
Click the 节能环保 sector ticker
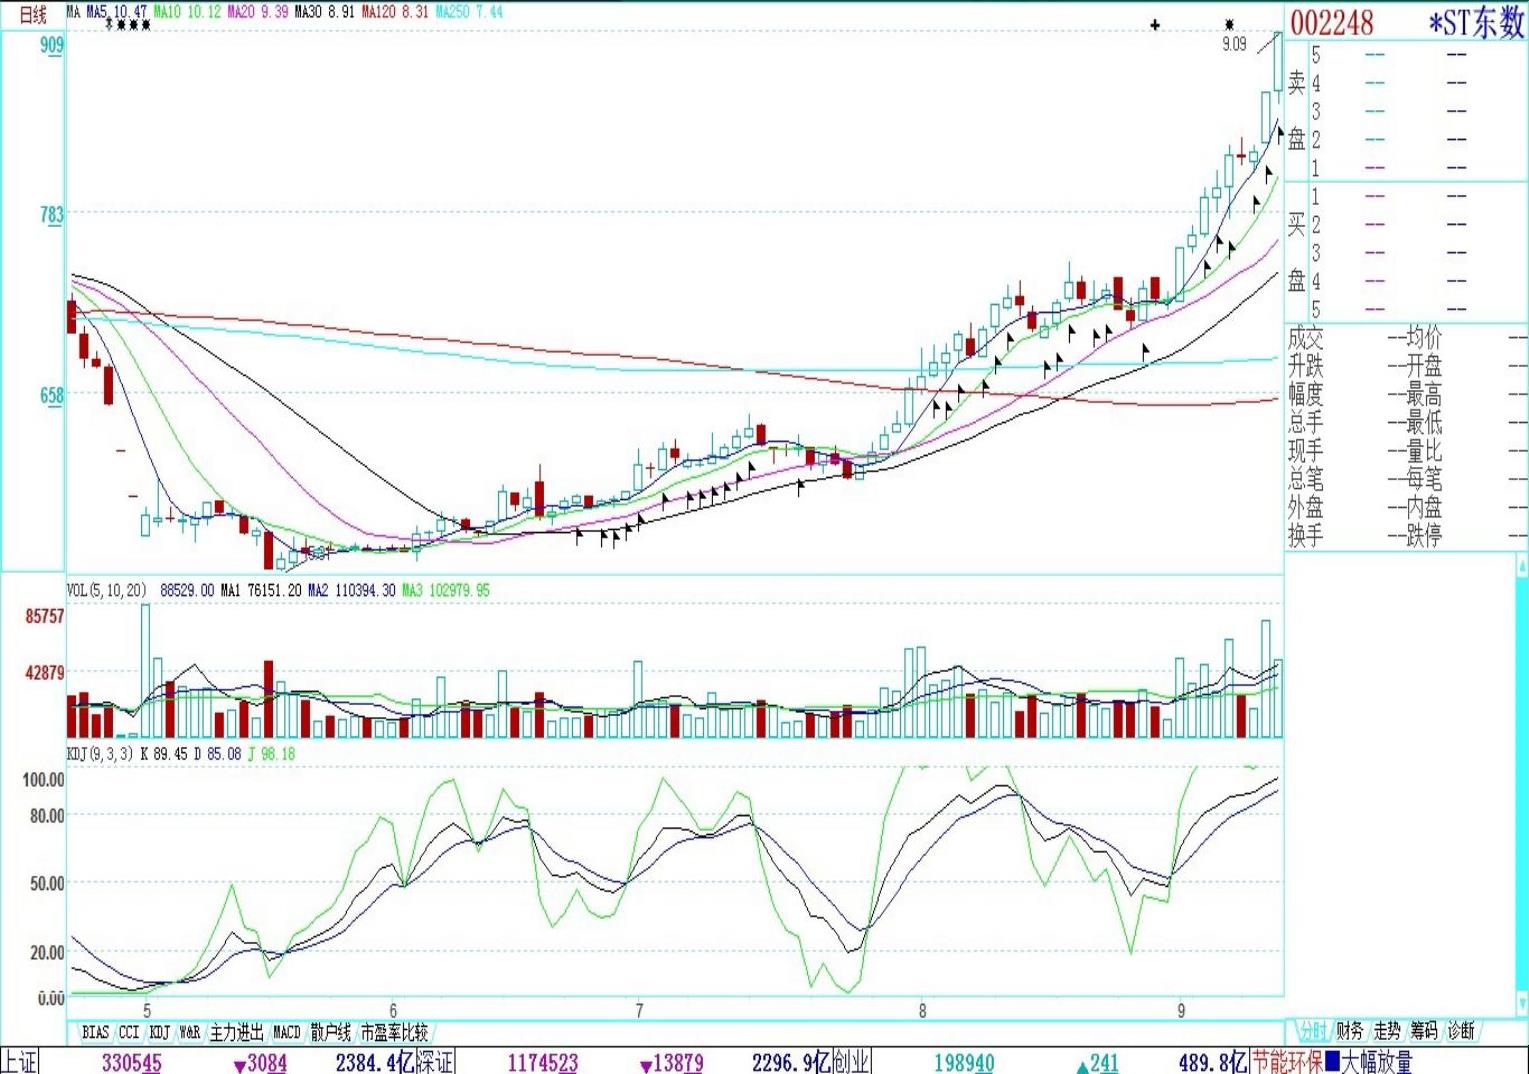(1287, 1061)
